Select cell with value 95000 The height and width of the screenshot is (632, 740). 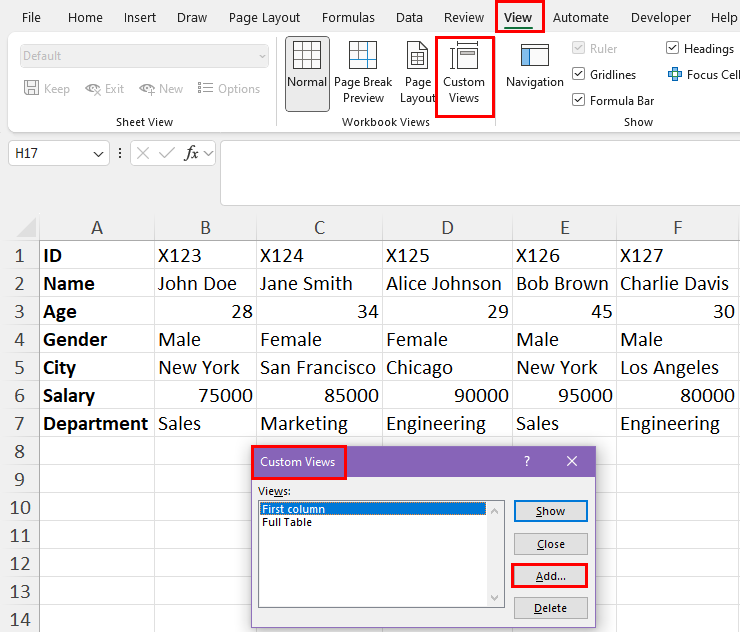click(x=564, y=396)
